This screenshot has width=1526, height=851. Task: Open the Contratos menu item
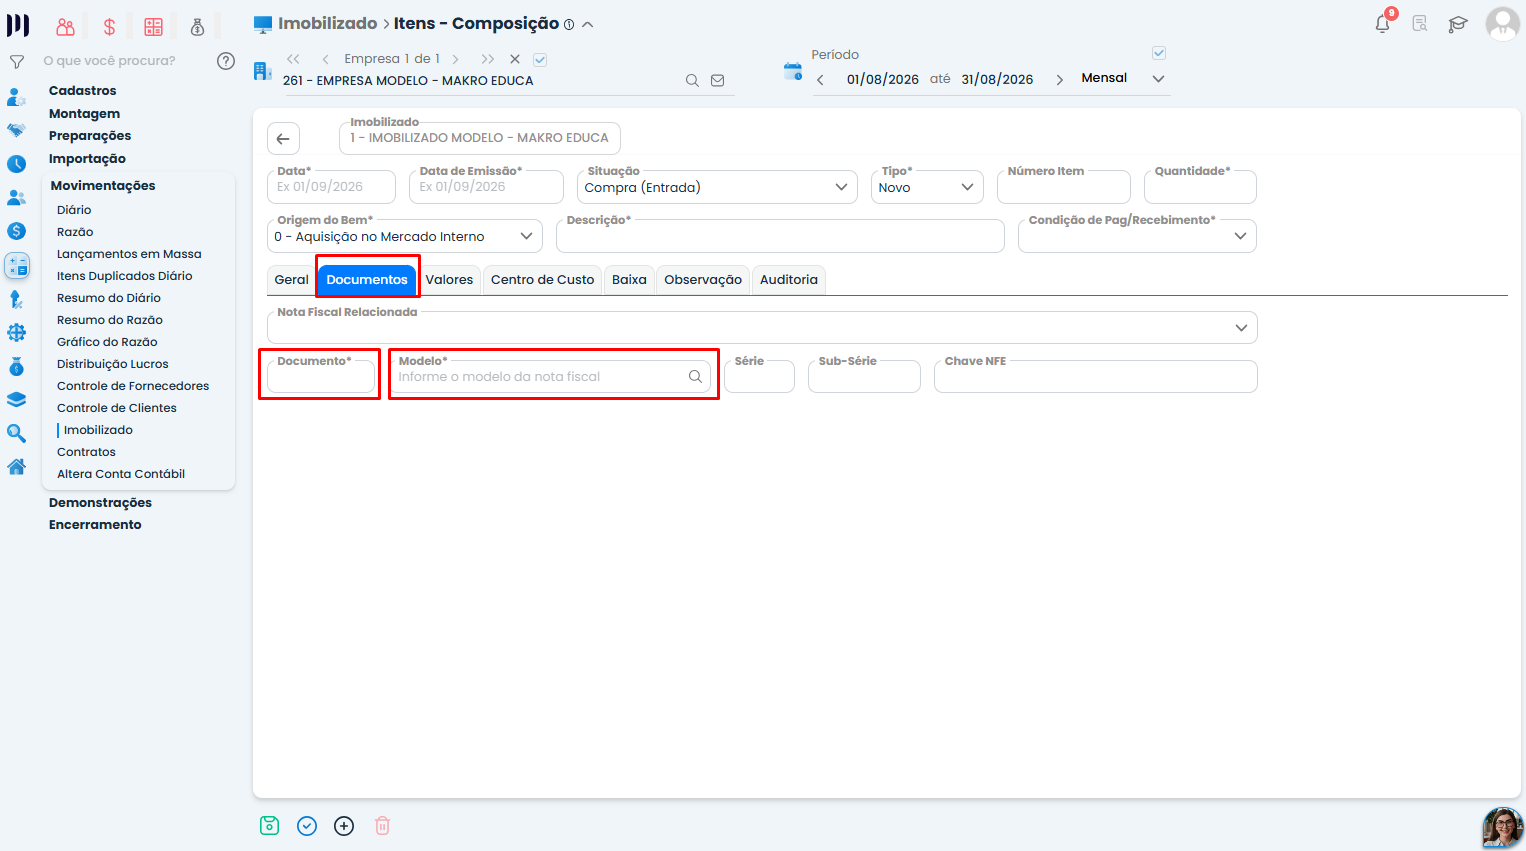86,452
